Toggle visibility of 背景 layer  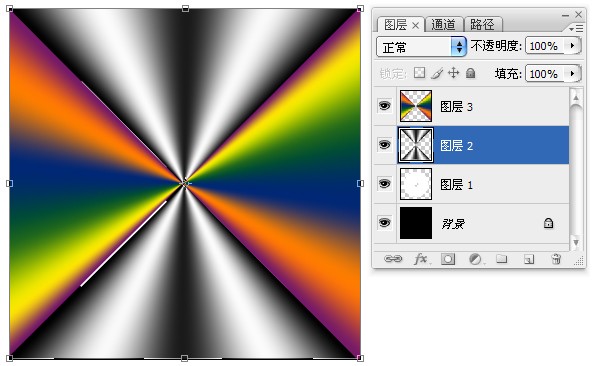pyautogui.click(x=384, y=223)
